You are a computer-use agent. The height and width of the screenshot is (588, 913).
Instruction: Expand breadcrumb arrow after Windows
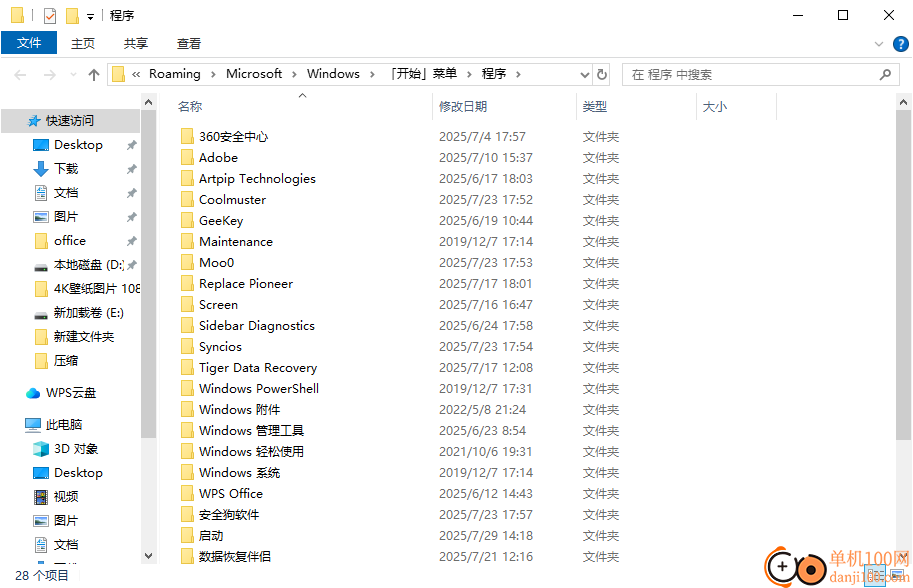click(x=372, y=74)
